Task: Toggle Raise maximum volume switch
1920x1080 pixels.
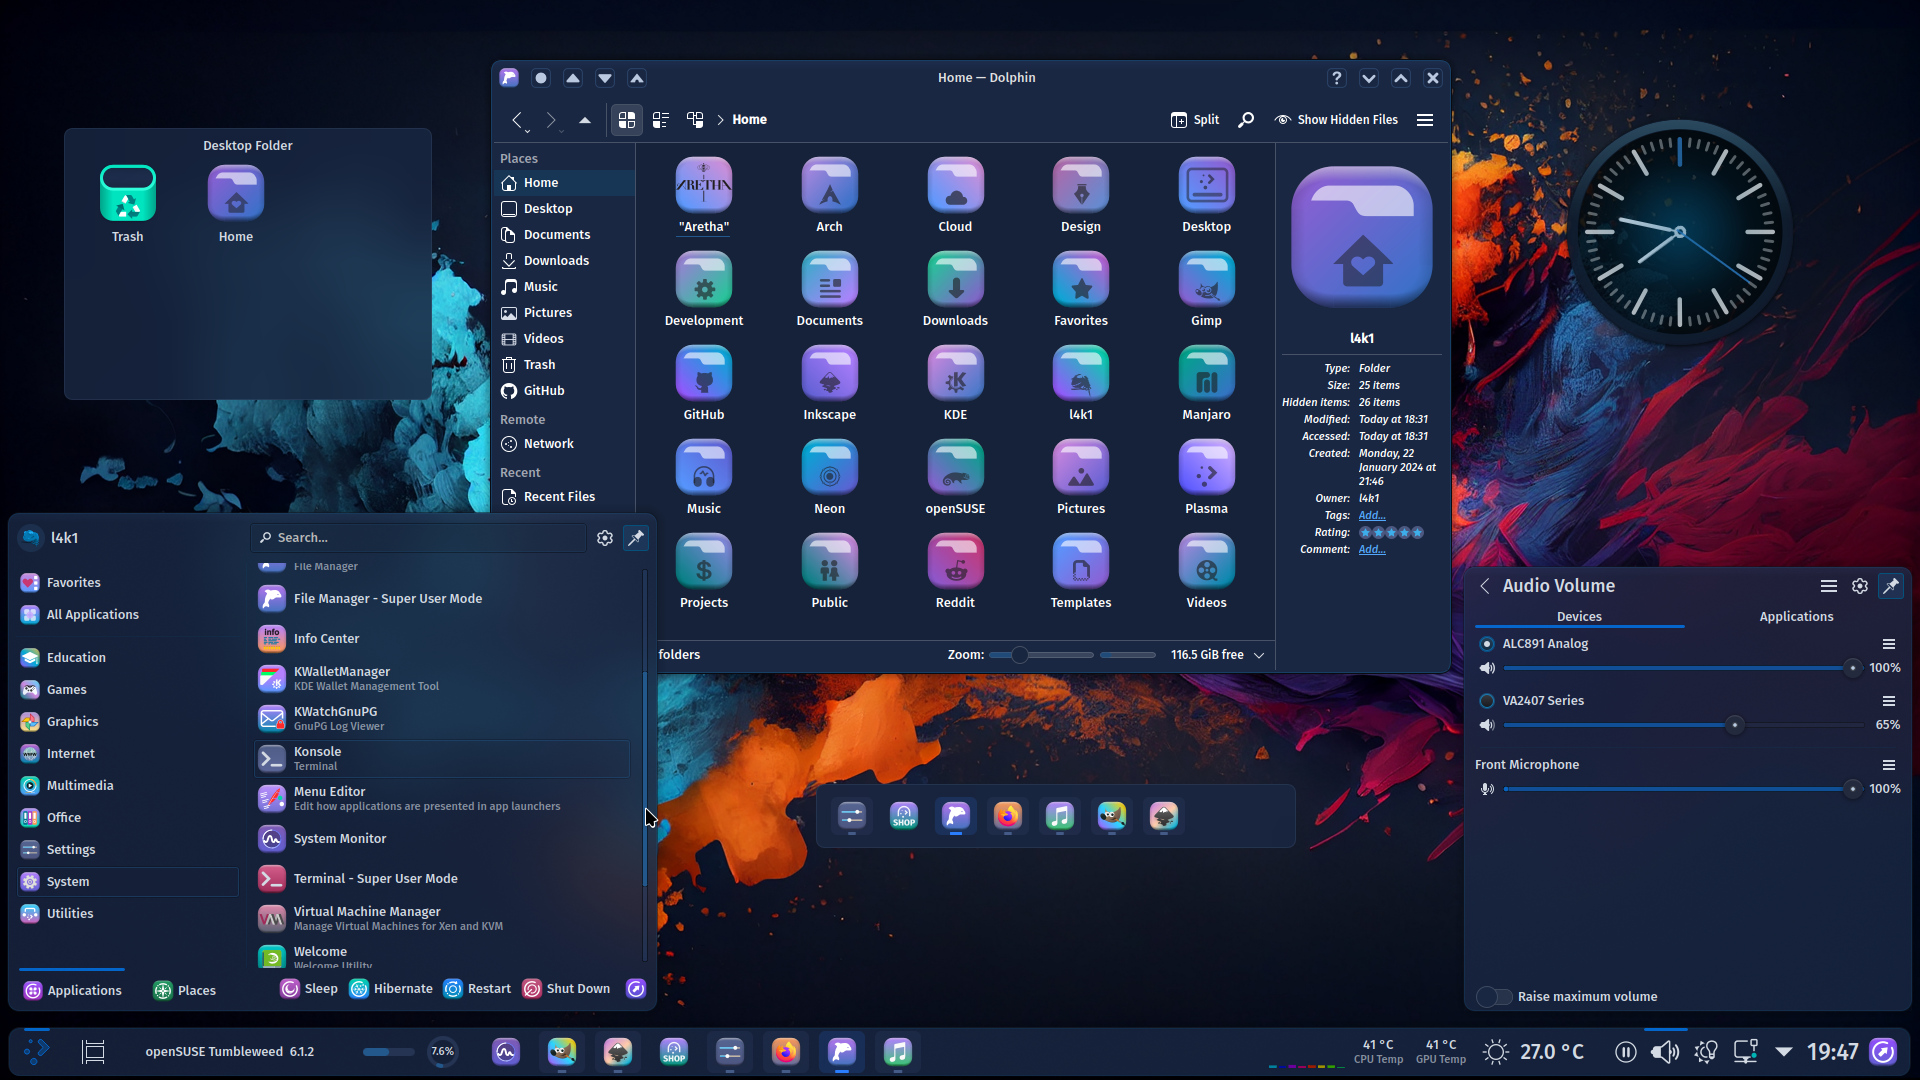Action: [1494, 997]
